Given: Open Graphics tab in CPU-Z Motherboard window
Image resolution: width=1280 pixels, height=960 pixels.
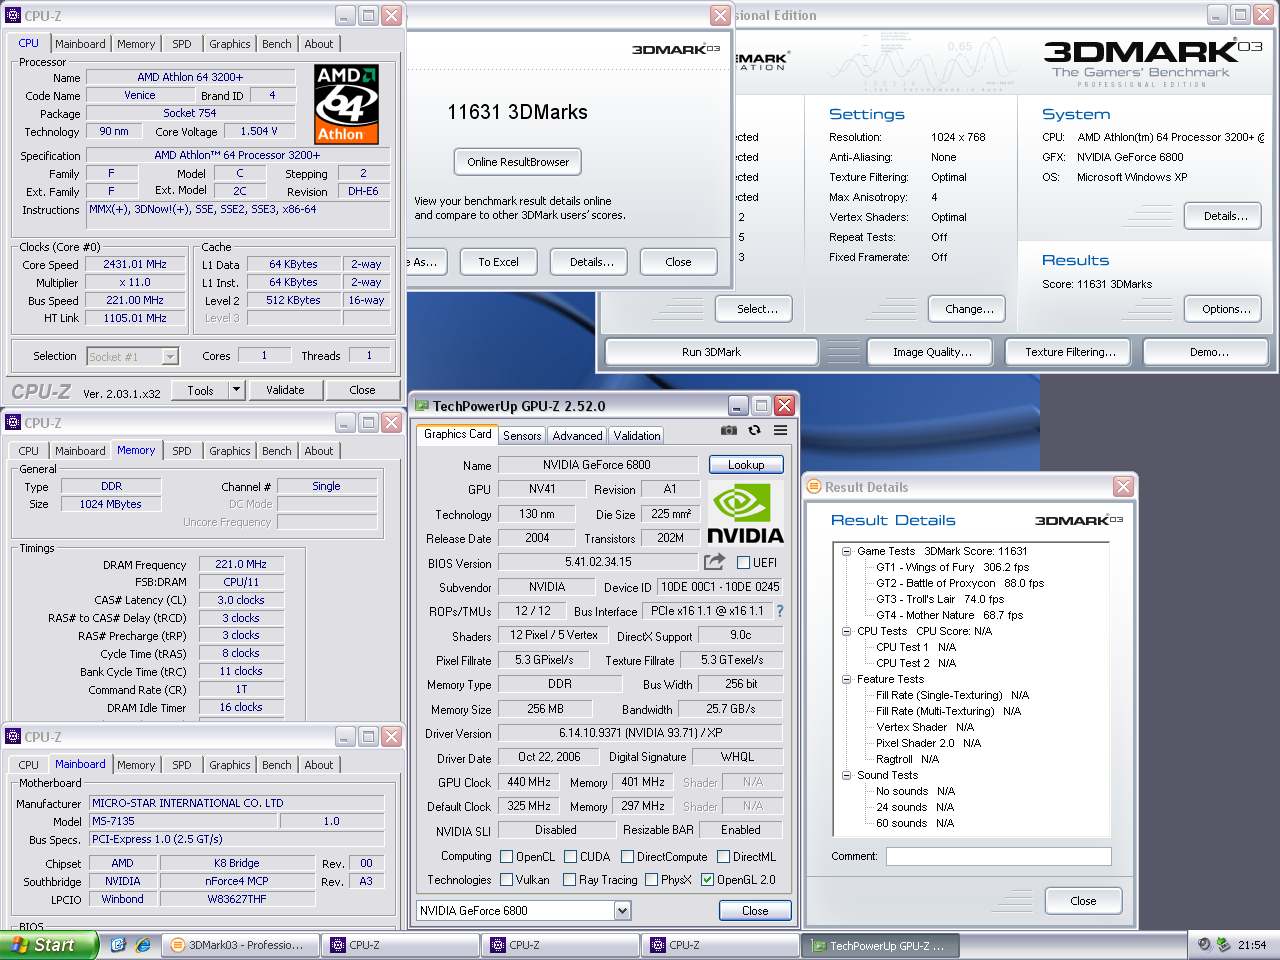Looking at the screenshot, I should click(230, 765).
